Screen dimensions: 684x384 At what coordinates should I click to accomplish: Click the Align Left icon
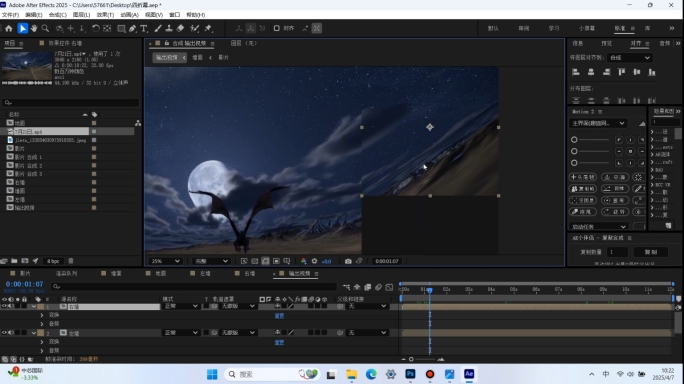tap(576, 72)
